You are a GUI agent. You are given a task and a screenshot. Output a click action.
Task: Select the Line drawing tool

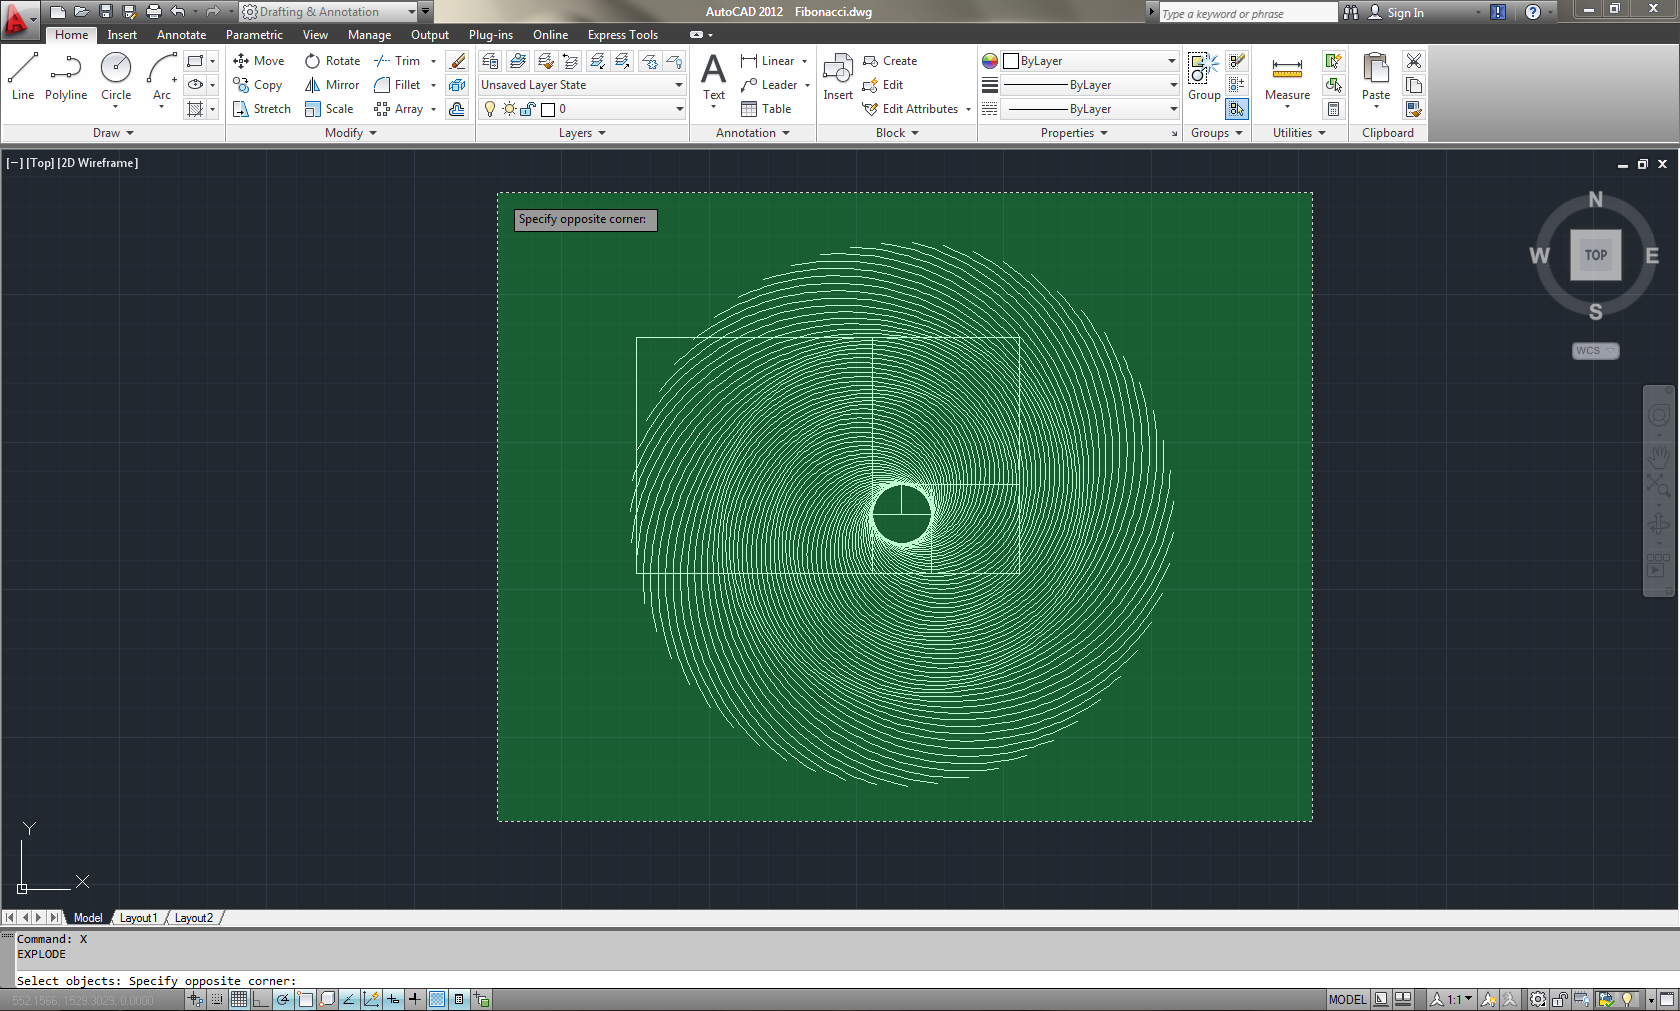[x=22, y=75]
